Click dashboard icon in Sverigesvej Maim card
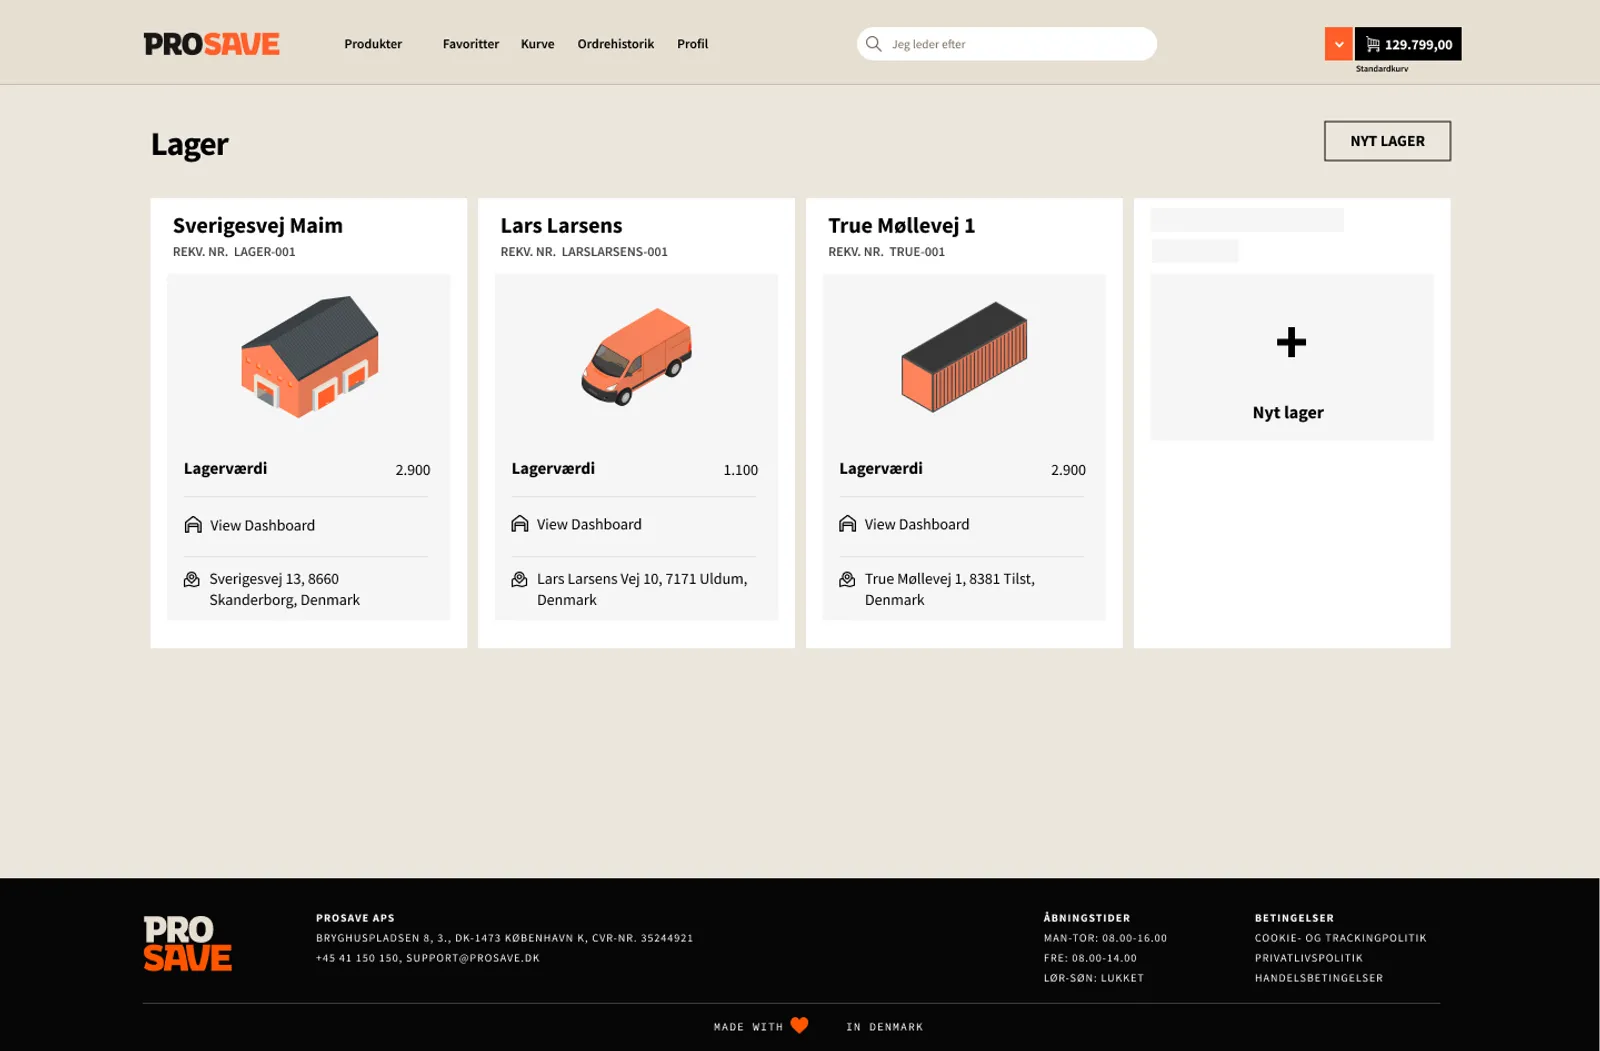This screenshot has width=1600, height=1051. (193, 525)
